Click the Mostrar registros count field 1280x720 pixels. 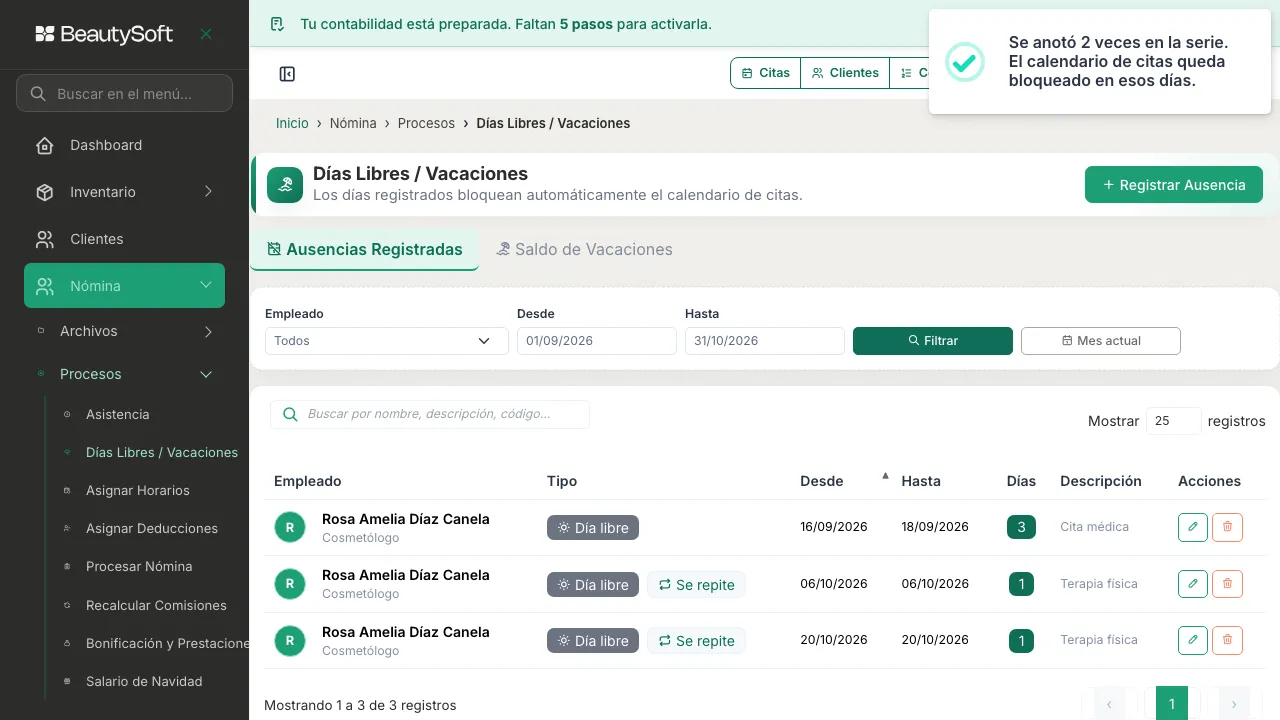[x=1173, y=421]
